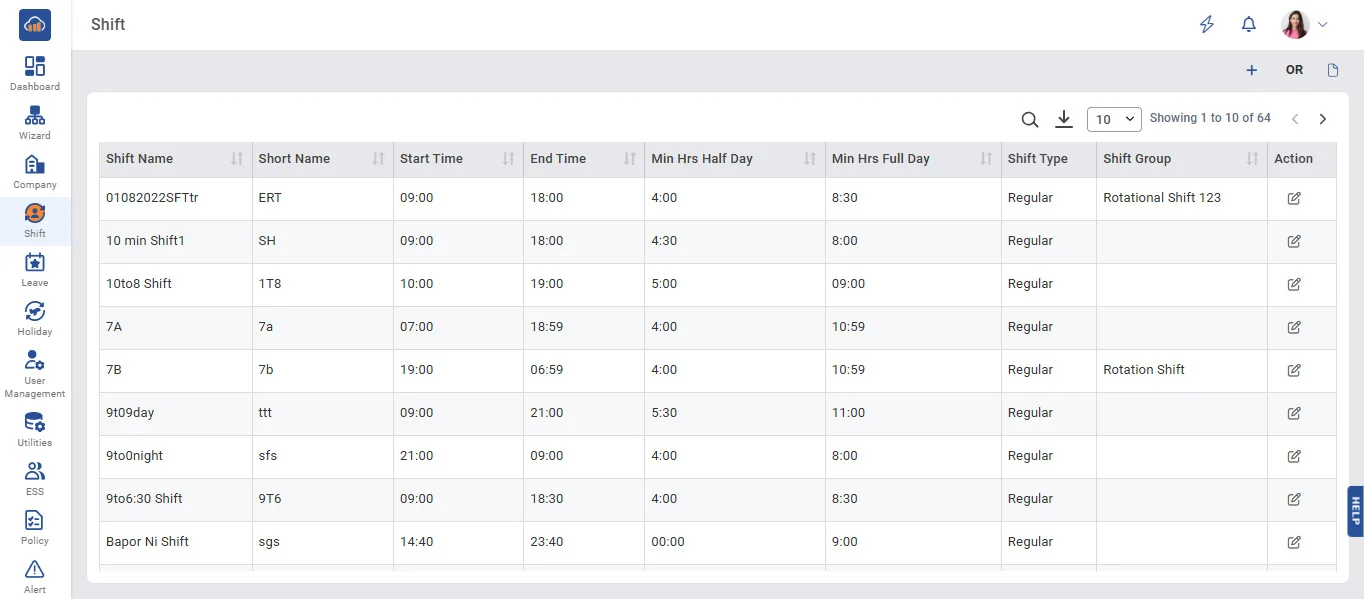
Task: Click the plus icon to add shift
Action: [1251, 70]
